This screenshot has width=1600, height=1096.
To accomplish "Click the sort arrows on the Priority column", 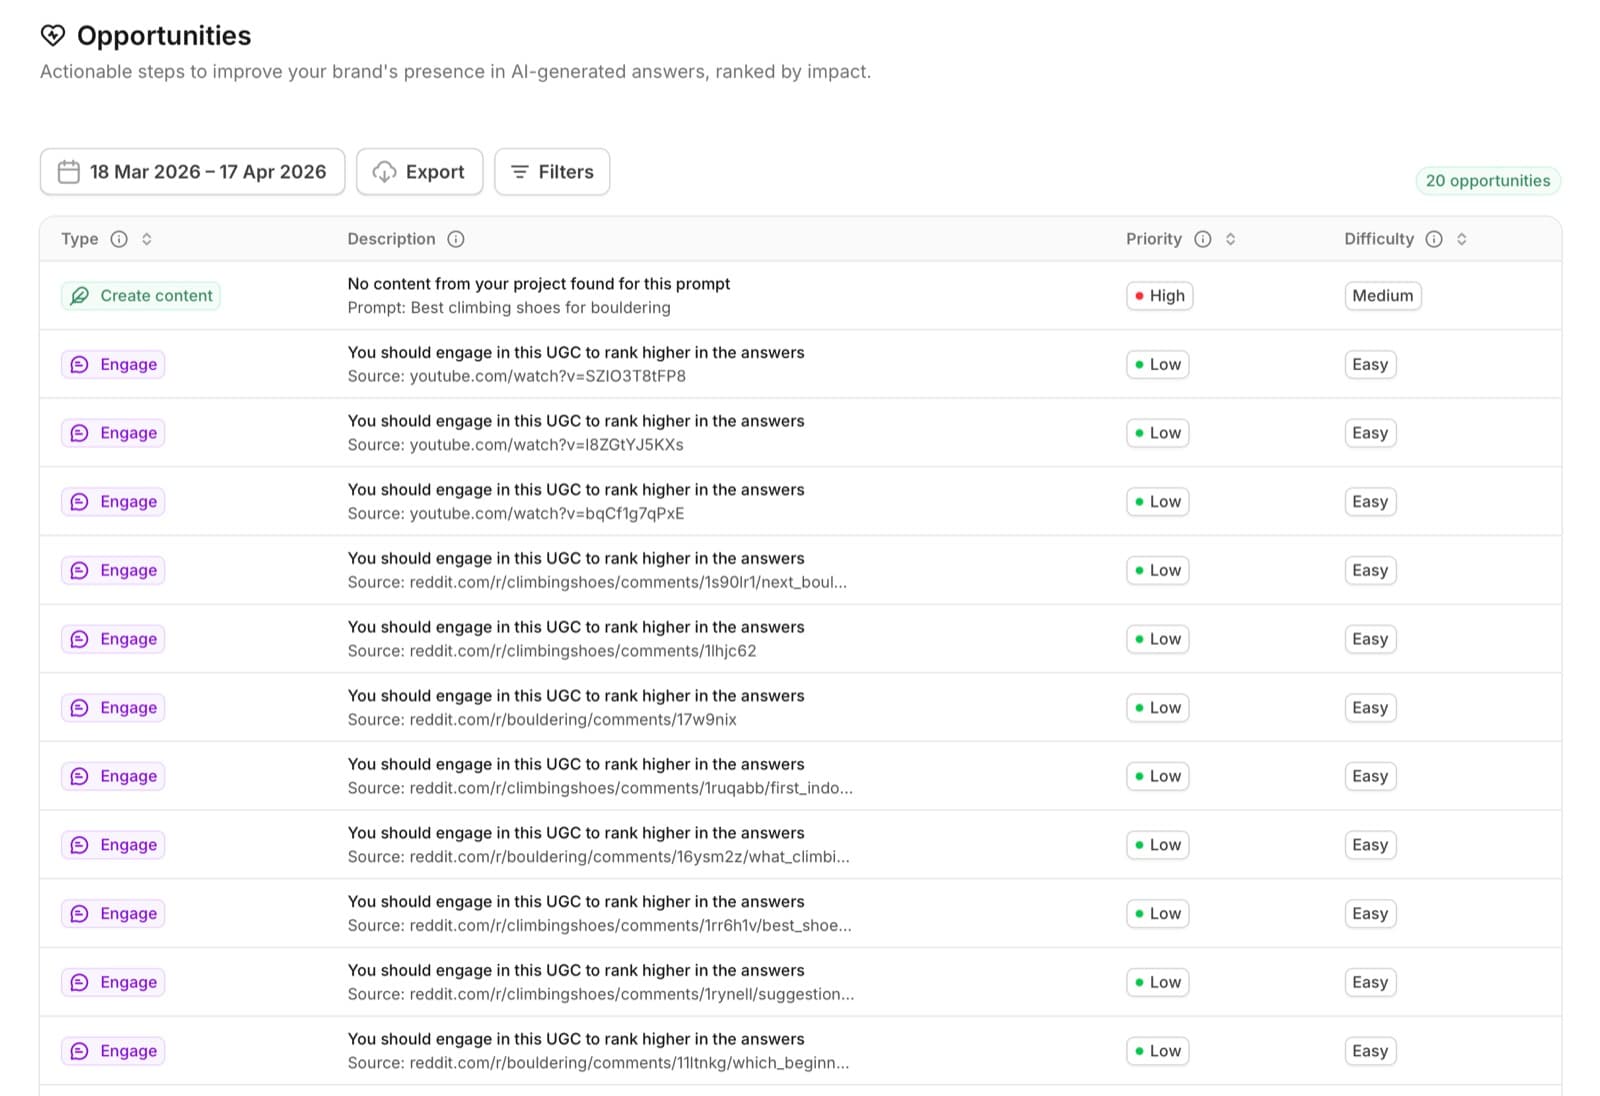I will [x=1231, y=239].
